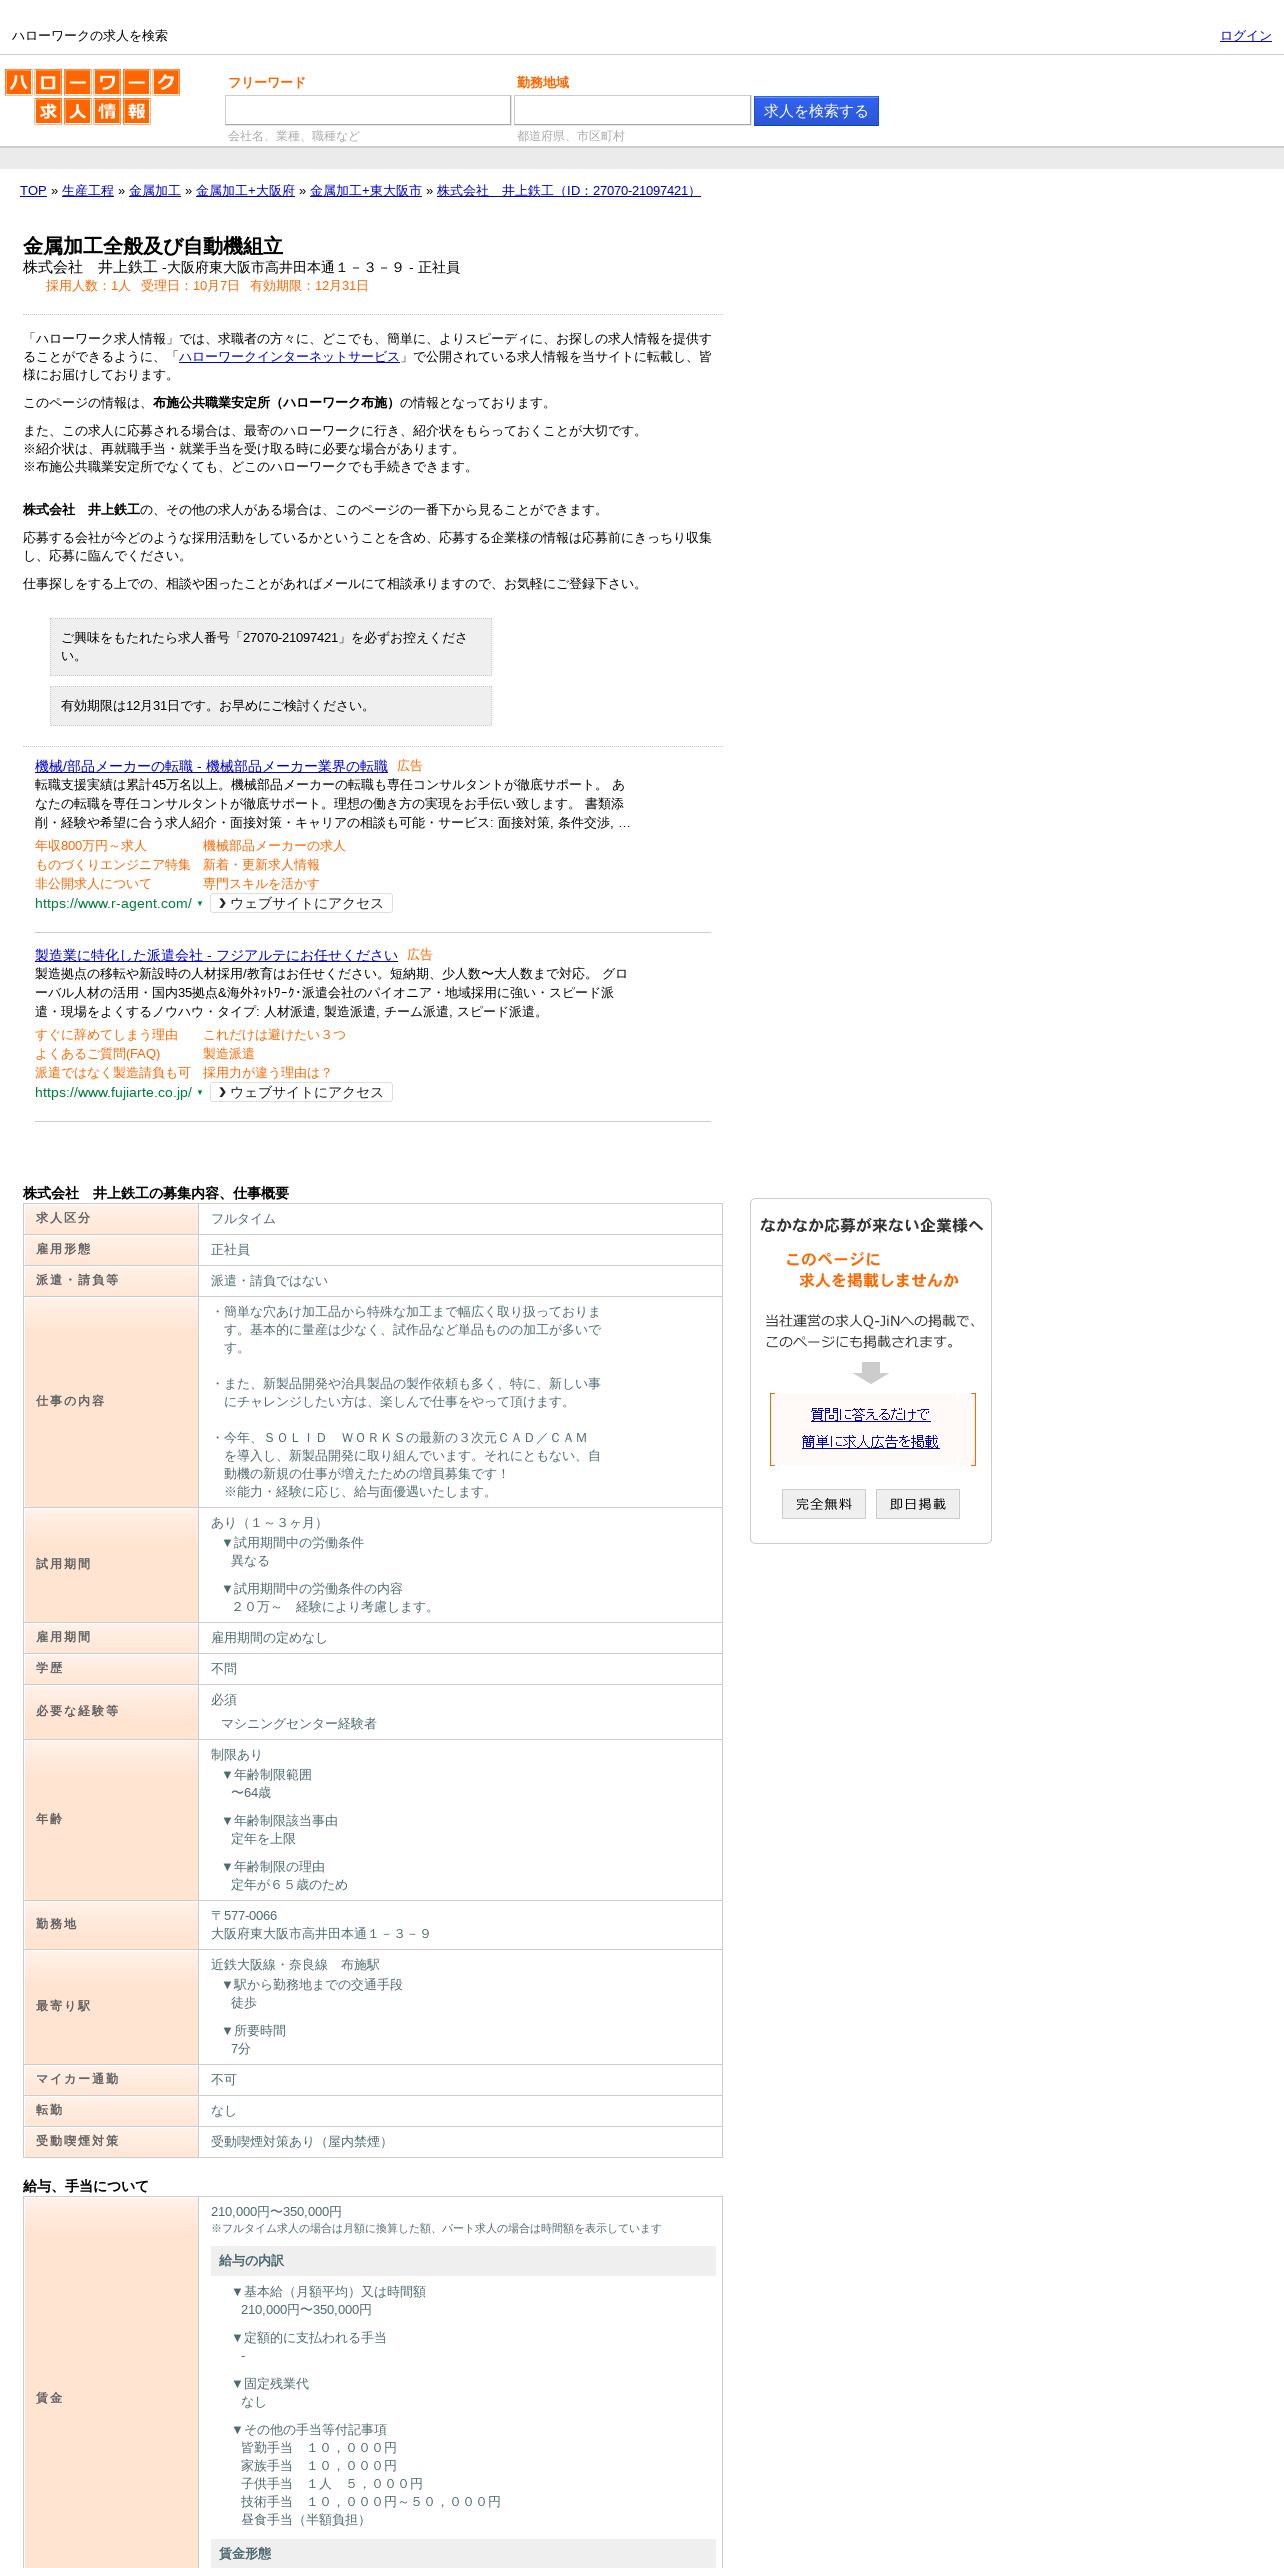Viewport: 1284px width, 2568px height.
Task: Click the フリーワード search input field
Action: [x=368, y=110]
